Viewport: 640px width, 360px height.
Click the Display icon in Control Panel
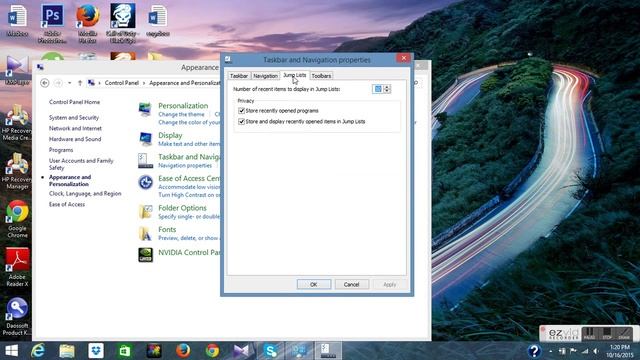pyautogui.click(x=145, y=139)
